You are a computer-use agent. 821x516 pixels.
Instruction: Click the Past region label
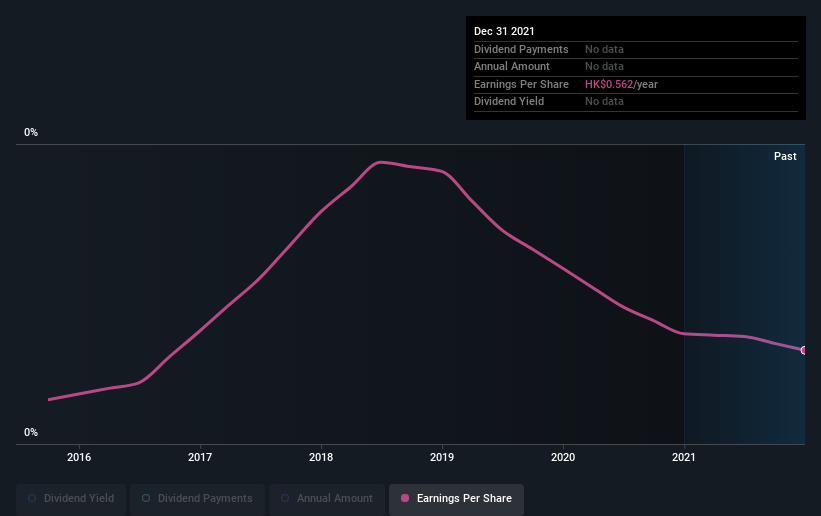[785, 156]
